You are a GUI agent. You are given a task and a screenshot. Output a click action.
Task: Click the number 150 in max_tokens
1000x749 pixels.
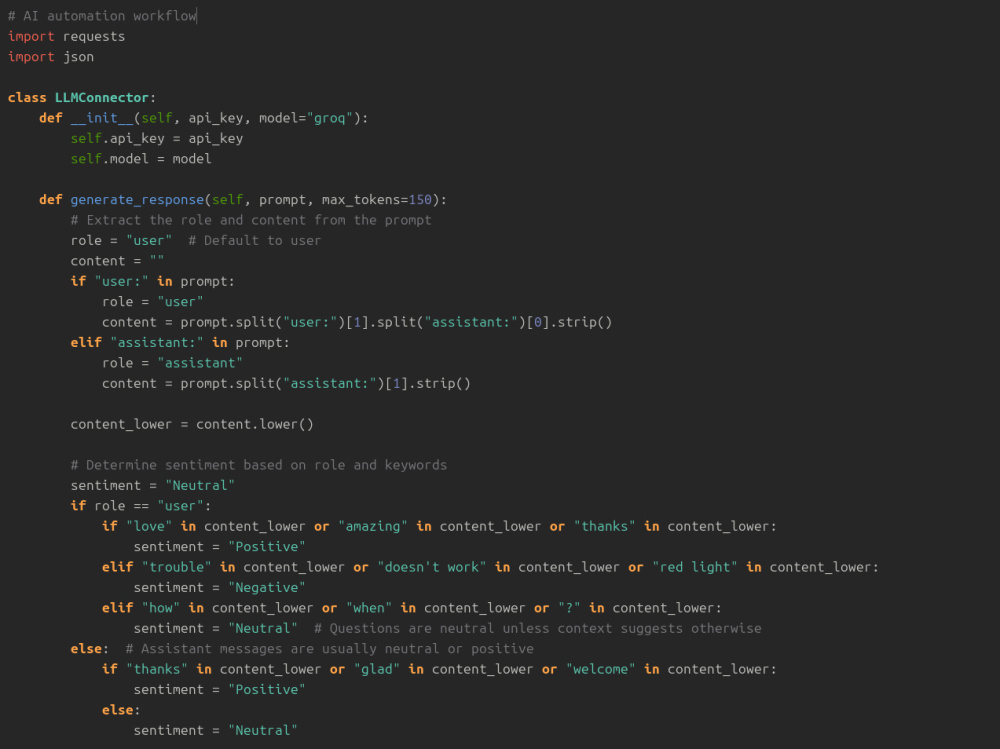420,200
